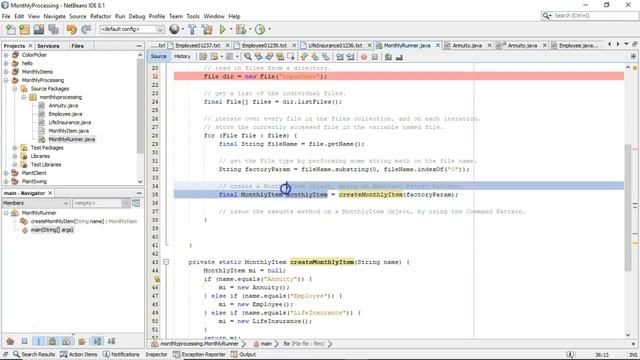This screenshot has width=640, height=360.
Task: Open the Refactor menu
Action: tap(100, 16)
